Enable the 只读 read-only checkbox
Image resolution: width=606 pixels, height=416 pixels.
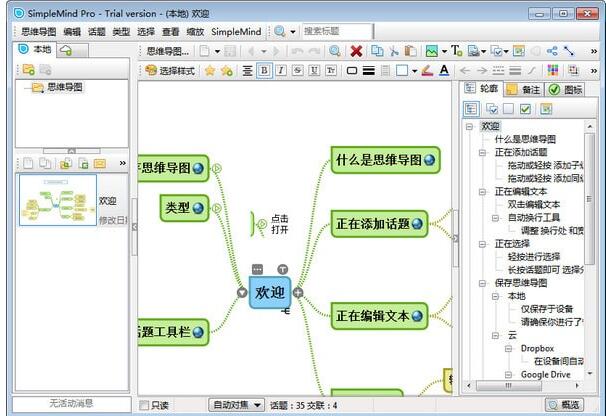click(x=144, y=405)
